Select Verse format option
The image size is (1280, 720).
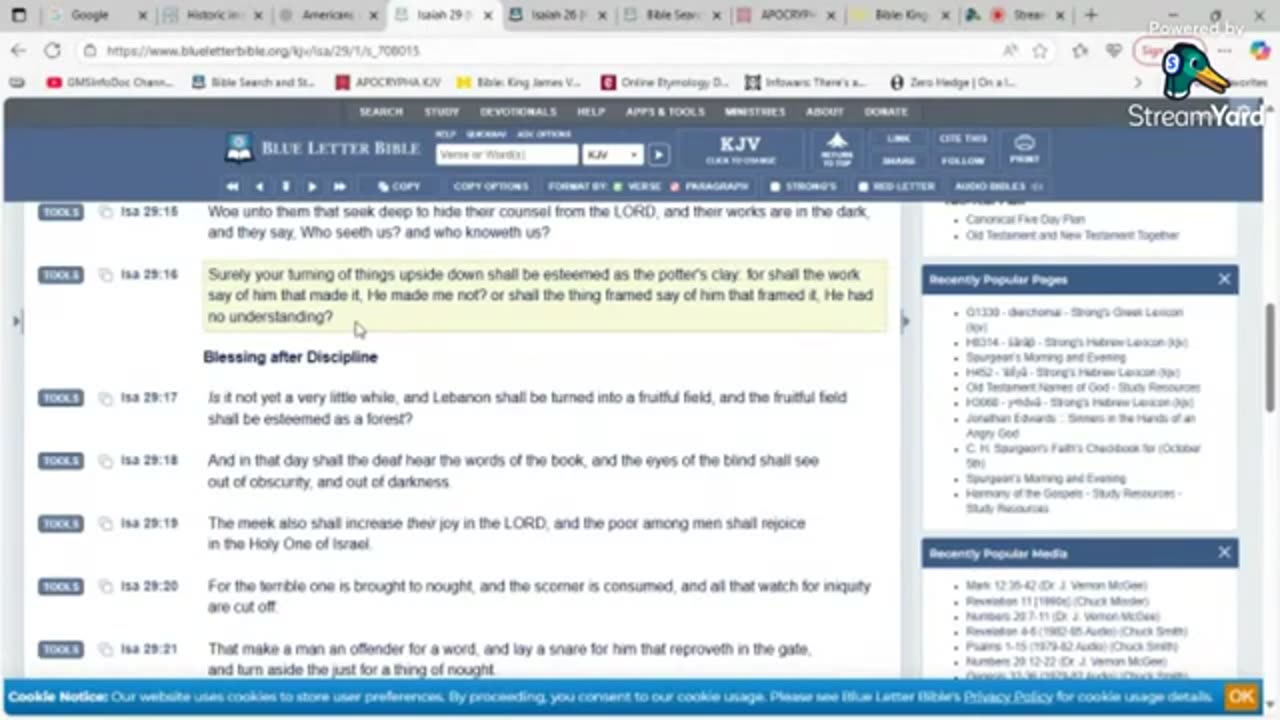coord(637,187)
